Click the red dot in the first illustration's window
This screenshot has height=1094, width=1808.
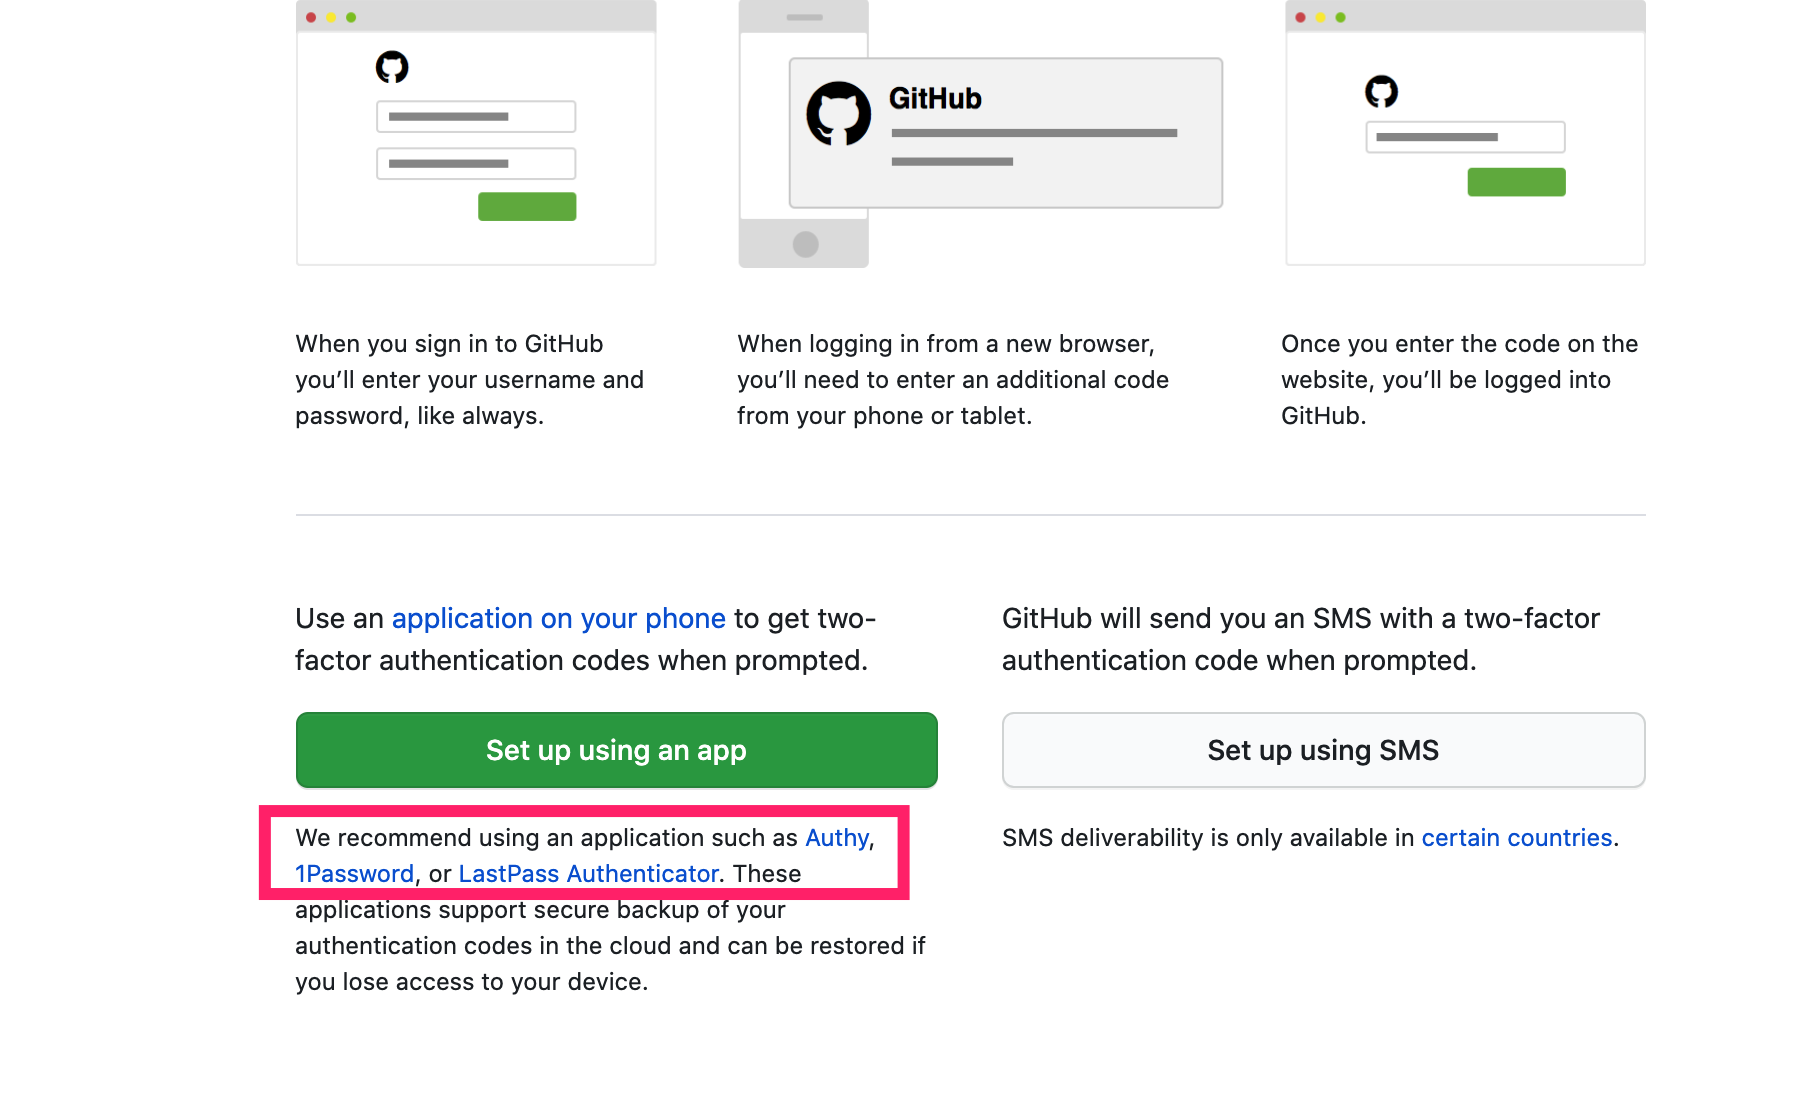(x=311, y=17)
